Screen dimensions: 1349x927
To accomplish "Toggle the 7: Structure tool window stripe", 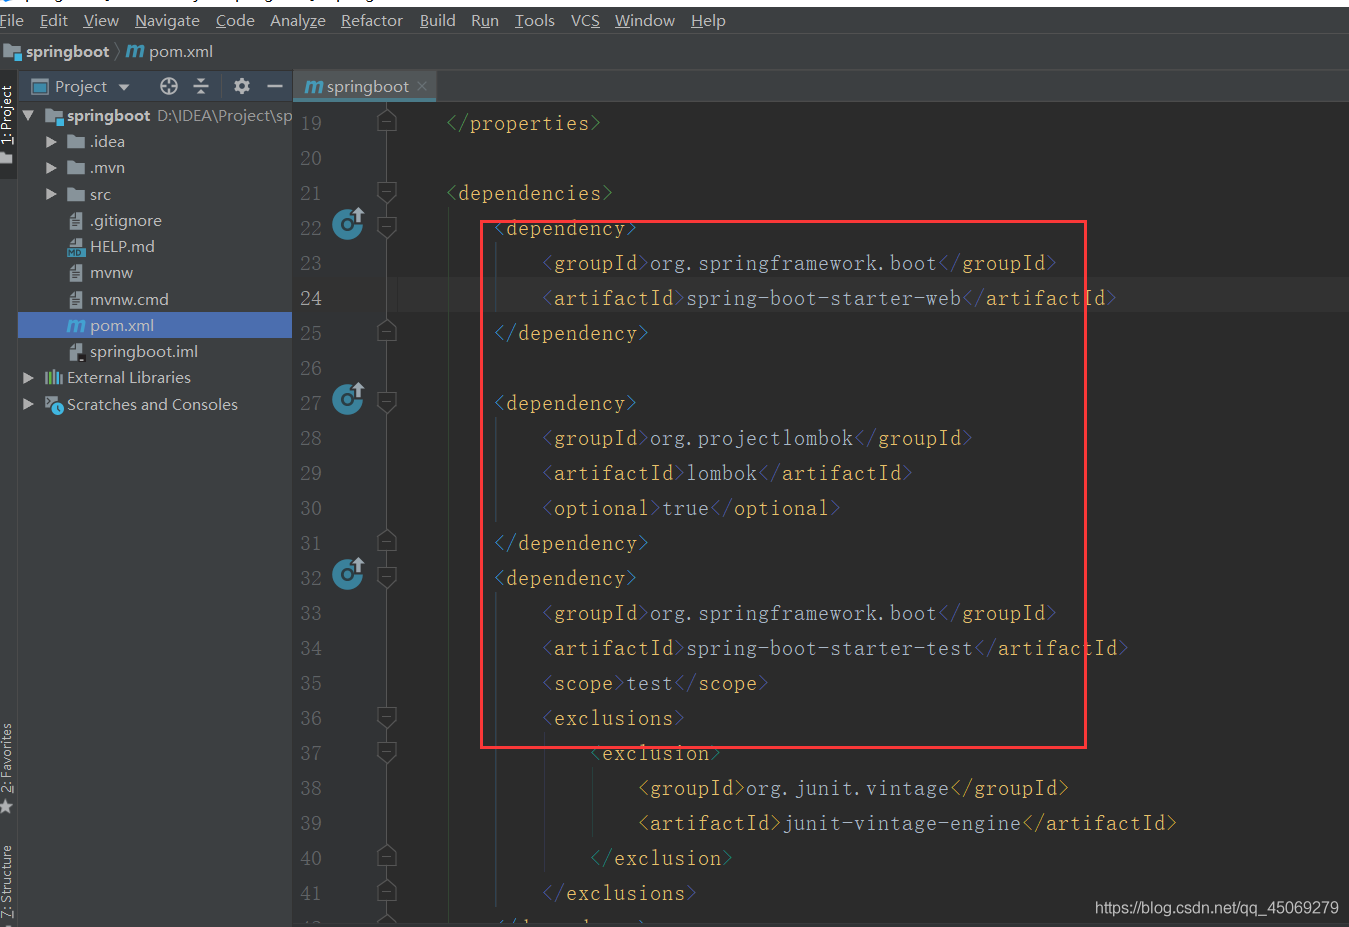I will (x=8, y=880).
